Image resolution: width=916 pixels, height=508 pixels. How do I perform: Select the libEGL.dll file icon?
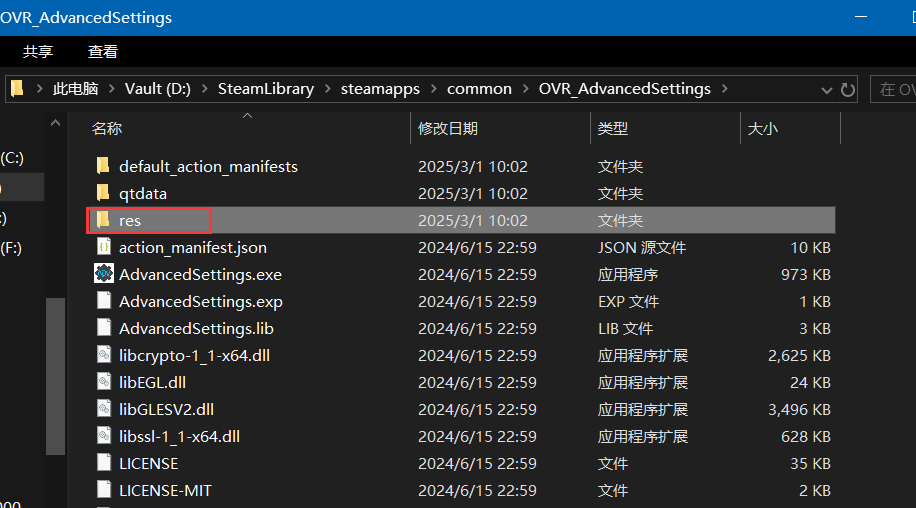[103, 382]
